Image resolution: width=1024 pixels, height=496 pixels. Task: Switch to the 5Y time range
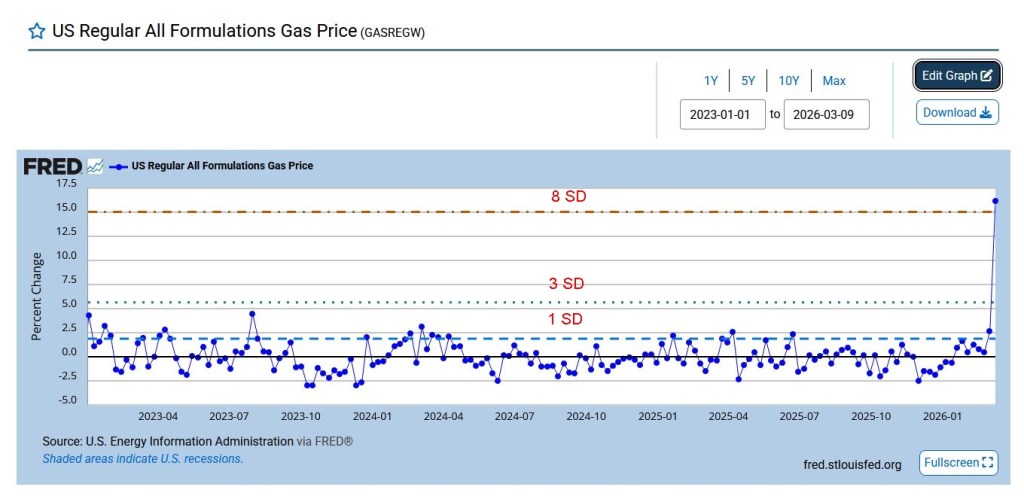click(x=748, y=81)
